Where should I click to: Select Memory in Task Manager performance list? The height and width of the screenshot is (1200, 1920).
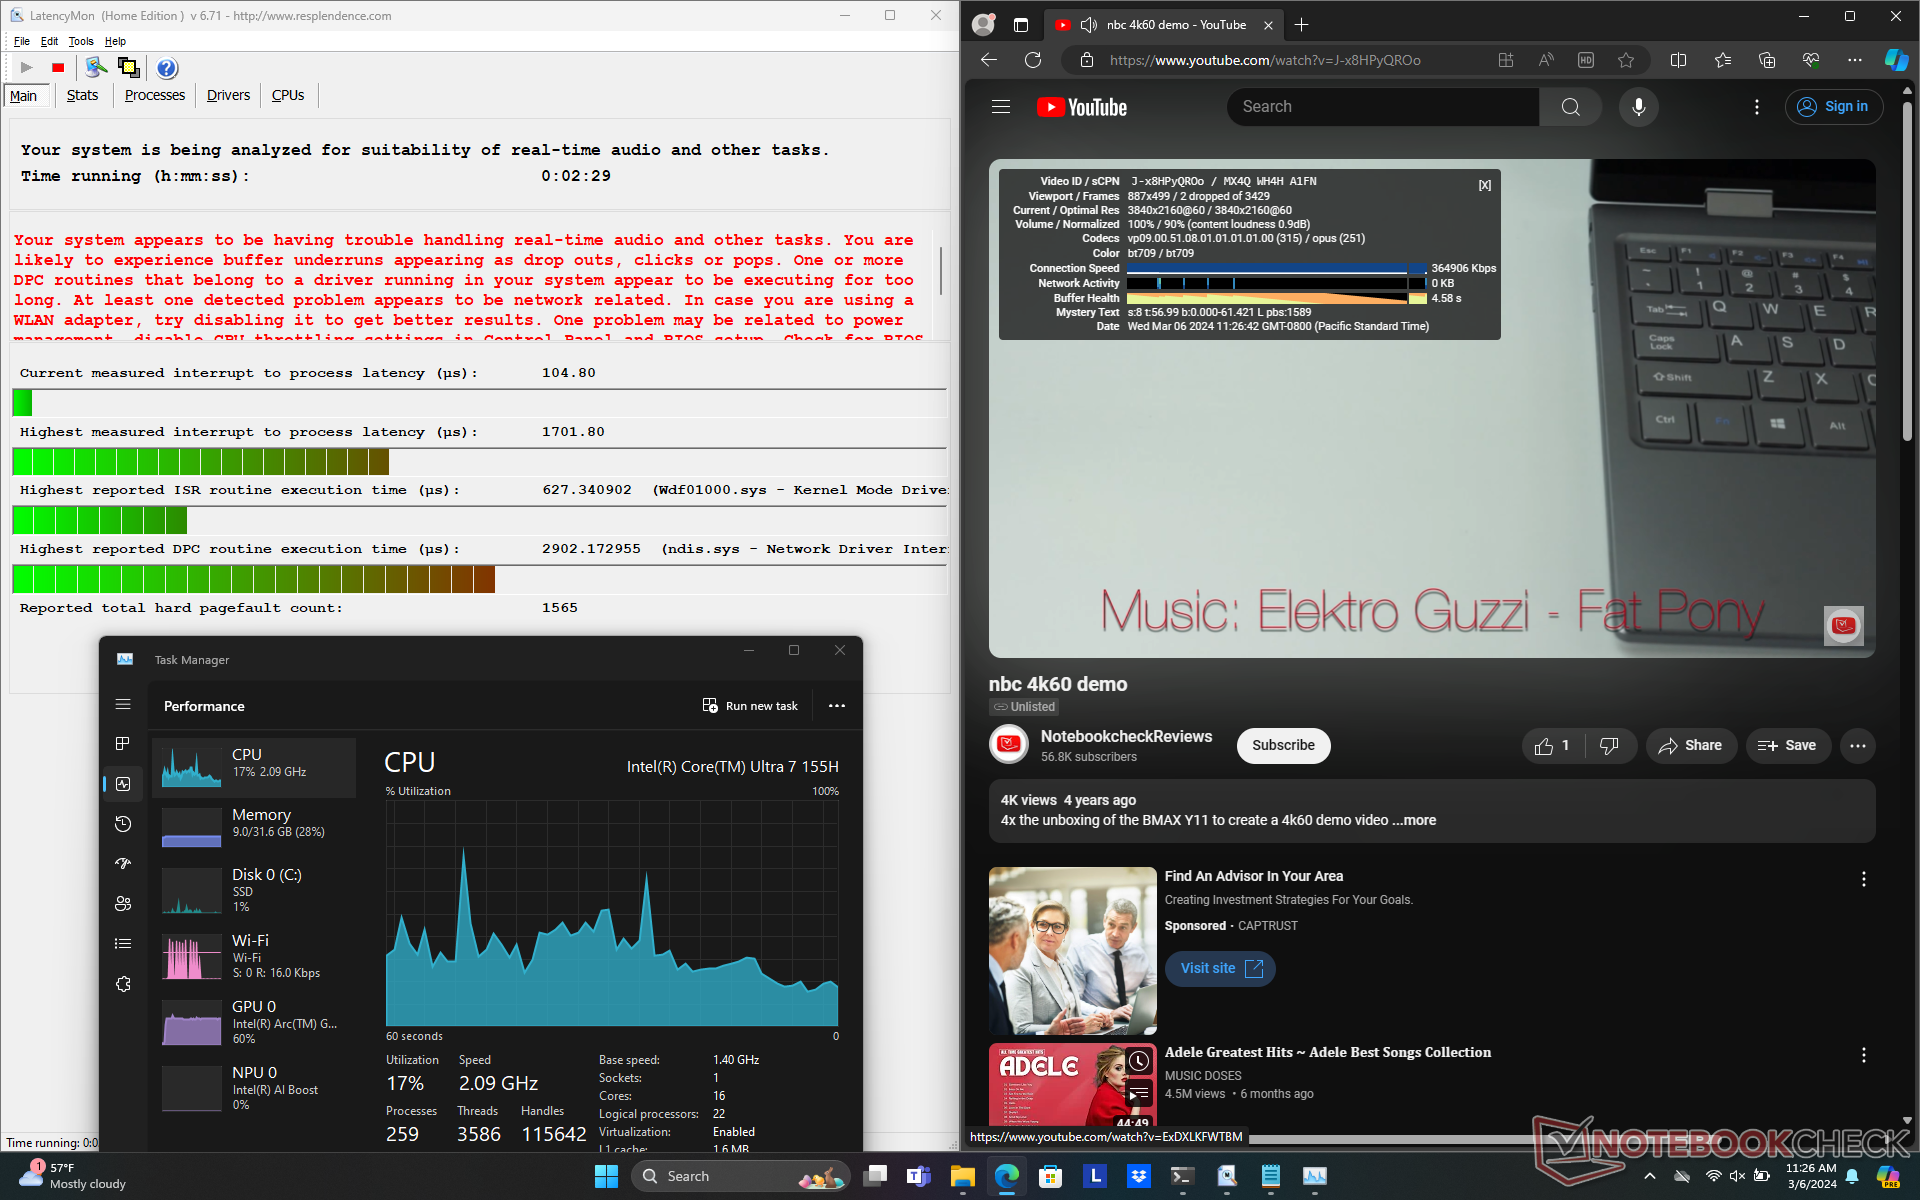click(x=255, y=827)
